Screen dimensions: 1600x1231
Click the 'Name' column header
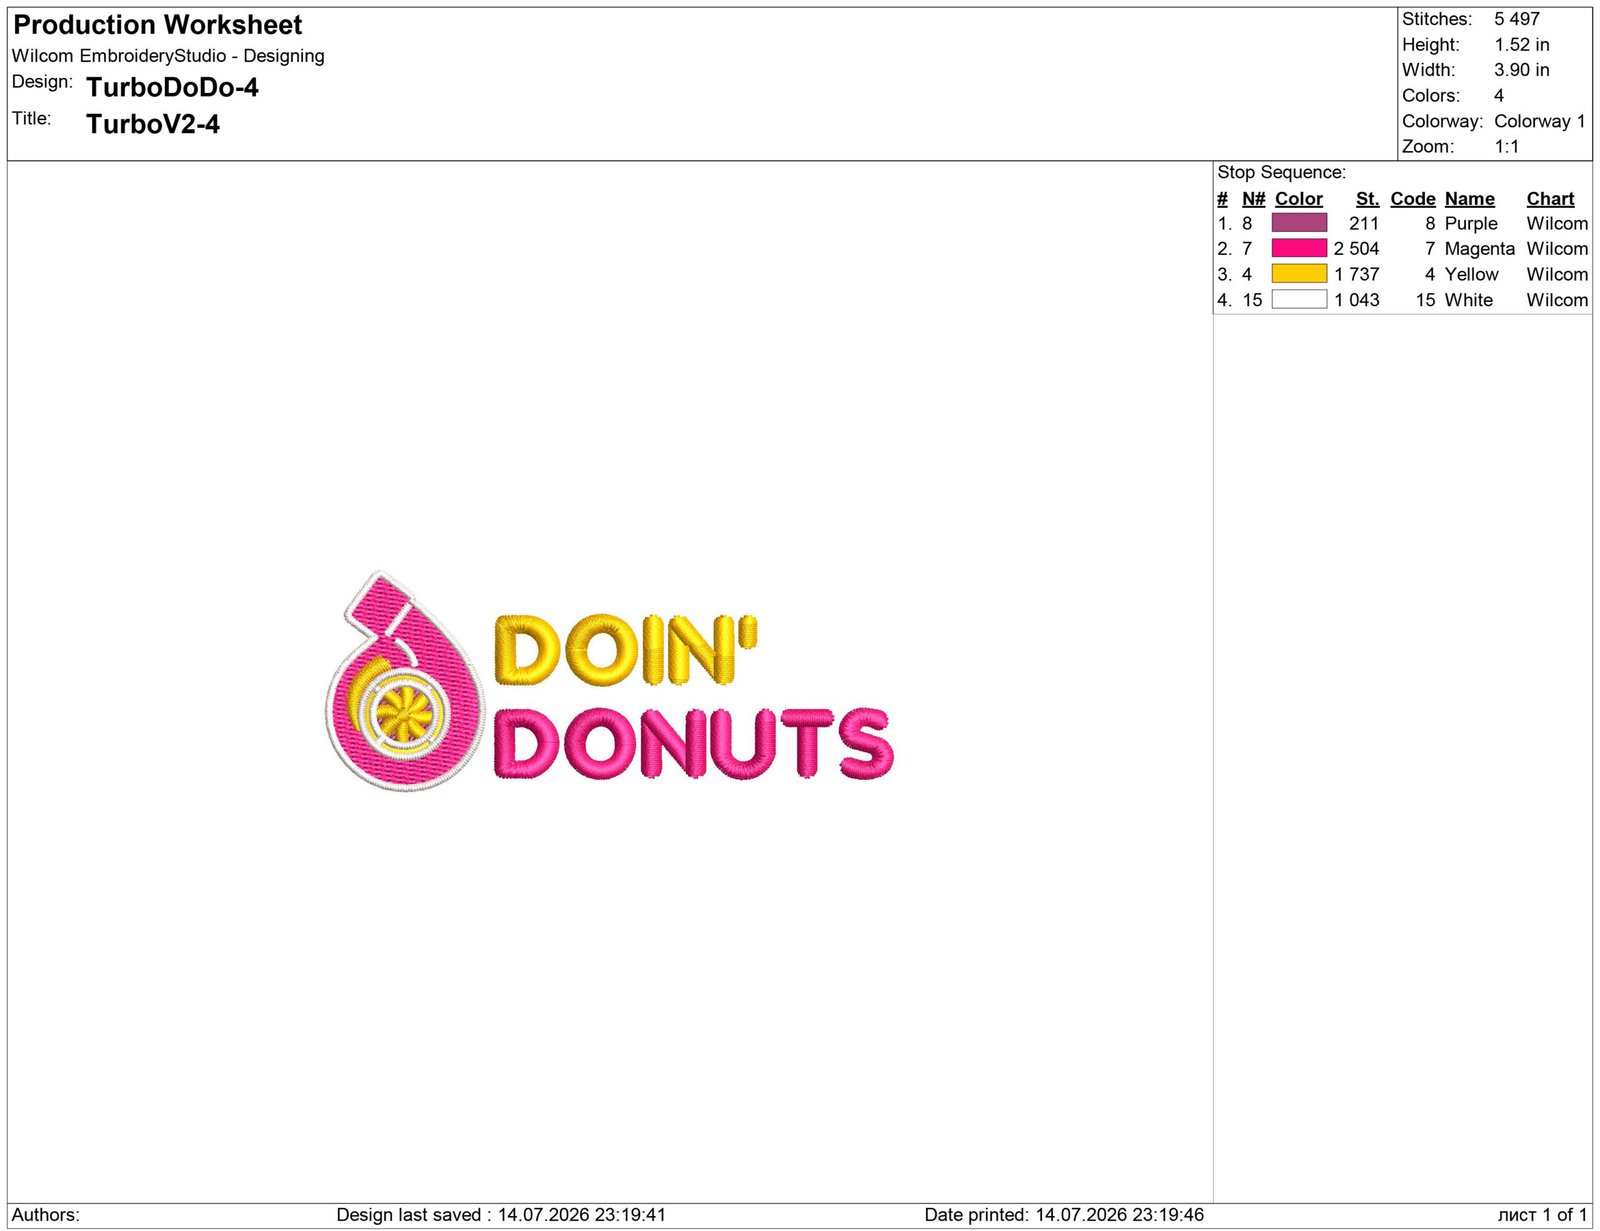(x=1470, y=199)
